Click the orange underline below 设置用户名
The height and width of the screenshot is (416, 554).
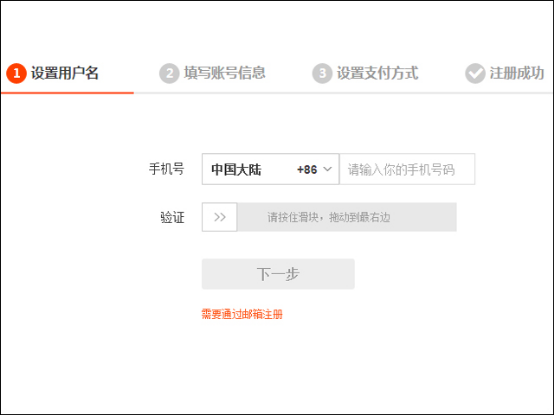(67, 93)
